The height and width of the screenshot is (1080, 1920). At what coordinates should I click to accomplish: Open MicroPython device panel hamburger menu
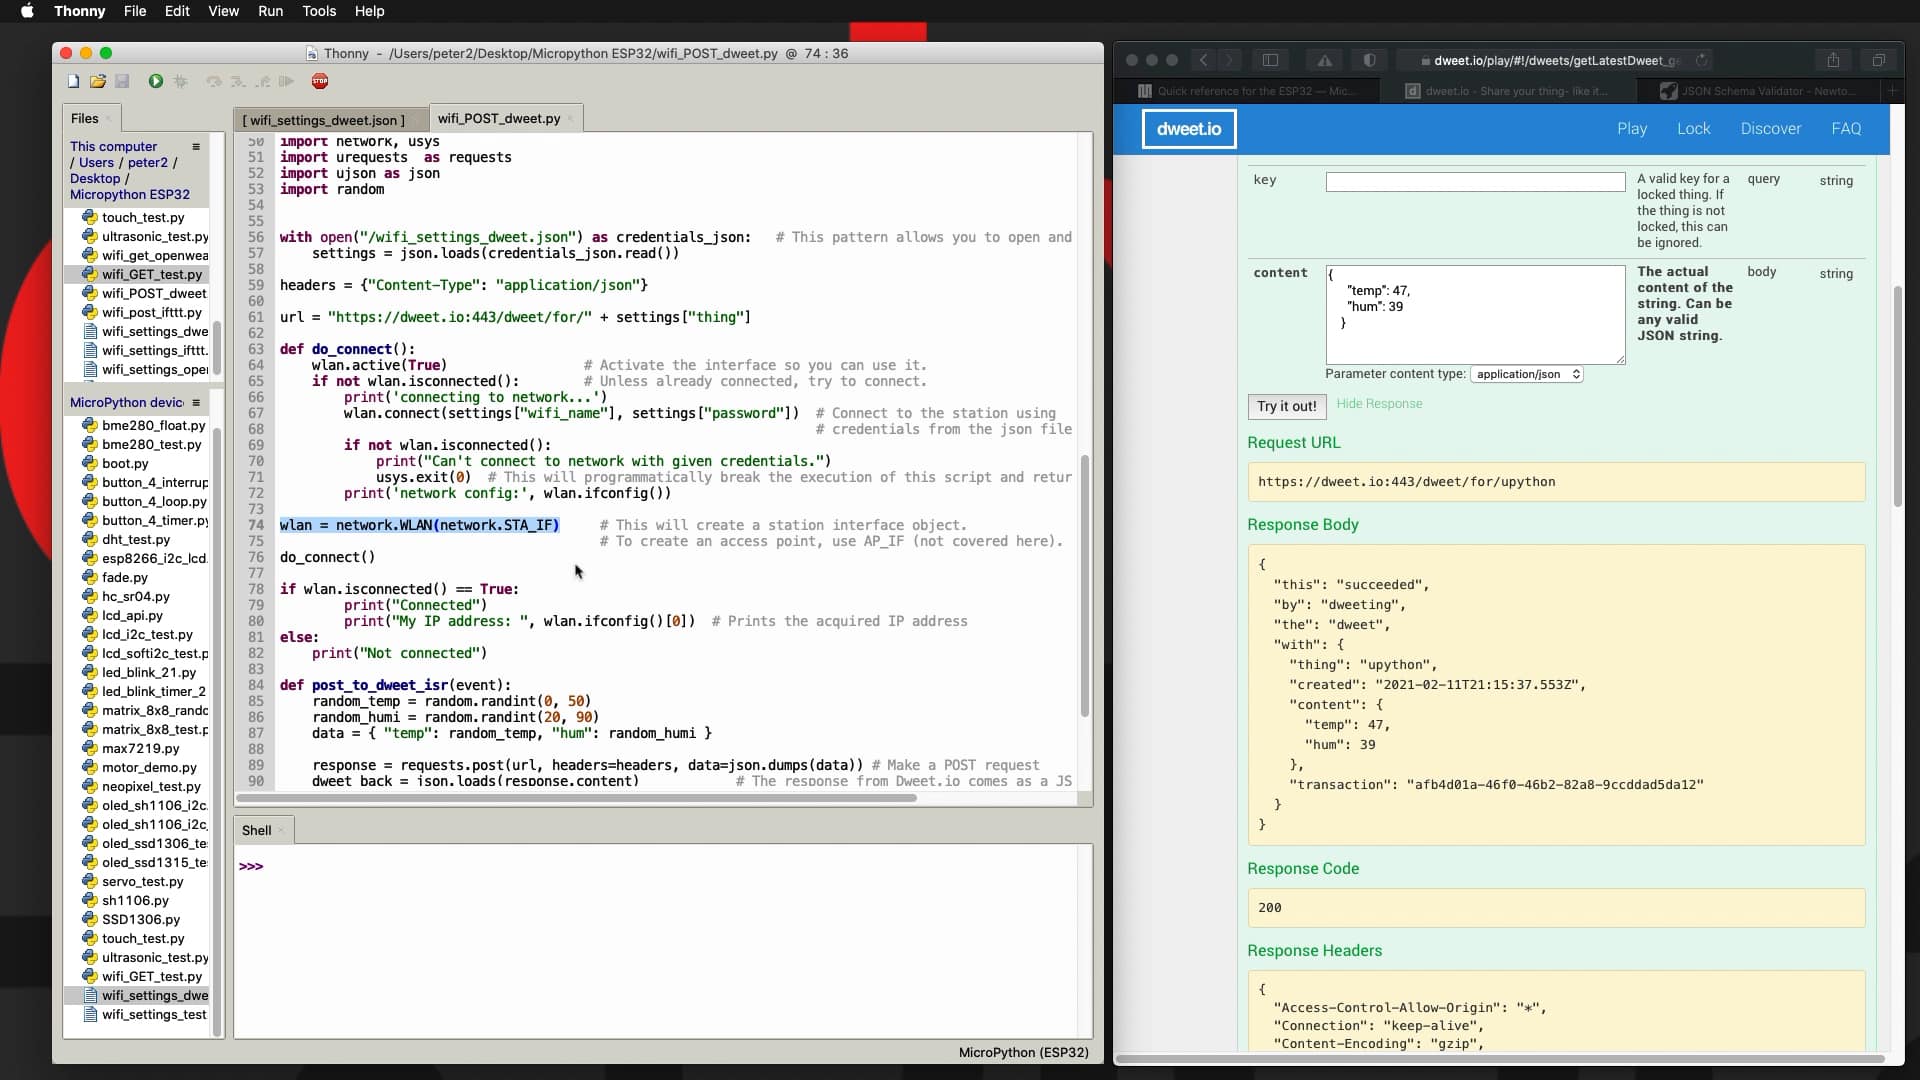196,403
